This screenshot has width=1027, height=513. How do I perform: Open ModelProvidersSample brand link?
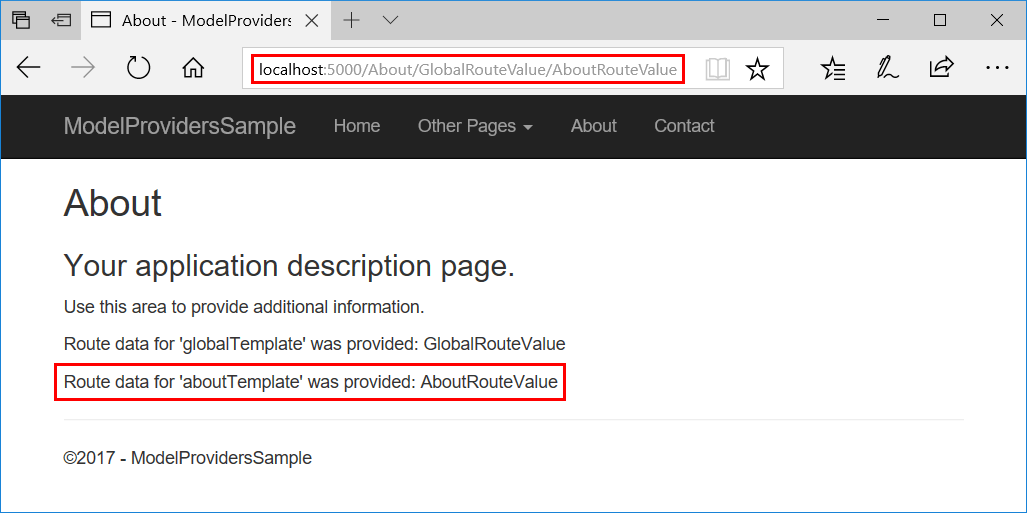point(179,126)
